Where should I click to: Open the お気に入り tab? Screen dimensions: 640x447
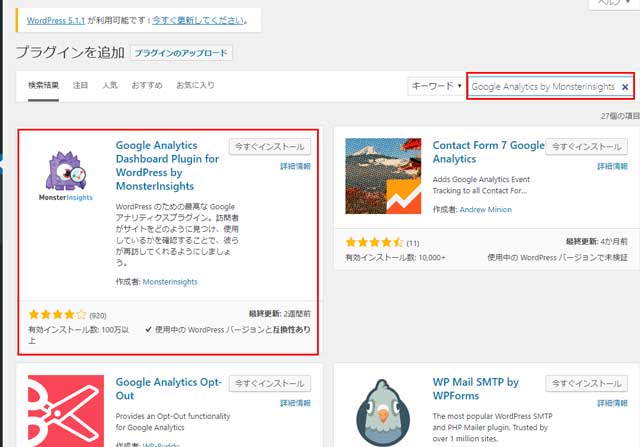tap(195, 85)
